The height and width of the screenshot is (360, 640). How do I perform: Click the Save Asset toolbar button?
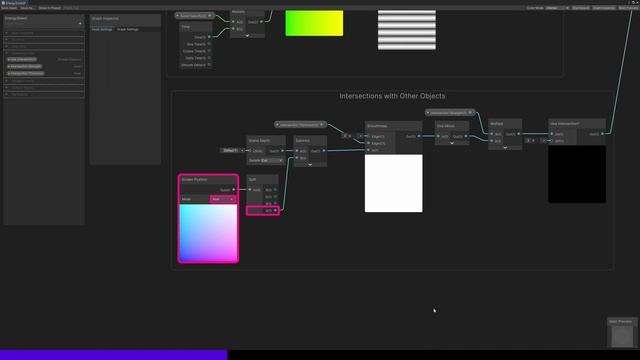(x=9, y=8)
